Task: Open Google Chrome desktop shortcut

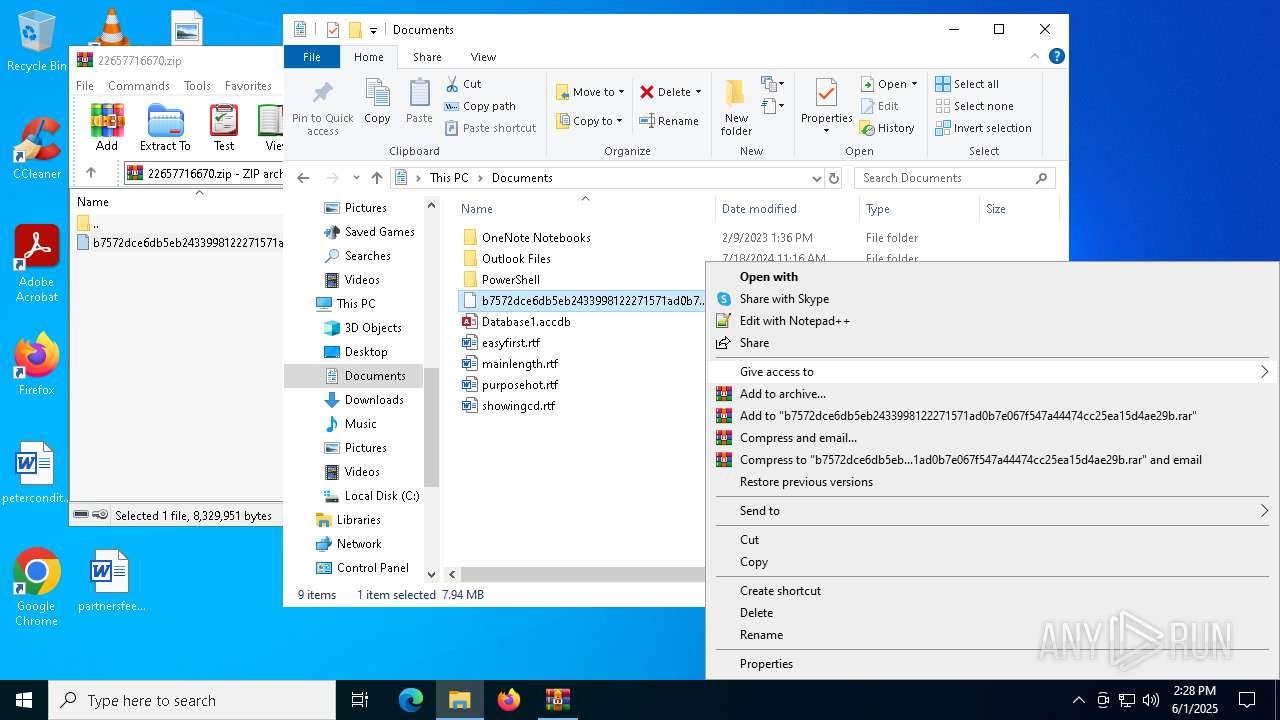Action: (x=37, y=587)
